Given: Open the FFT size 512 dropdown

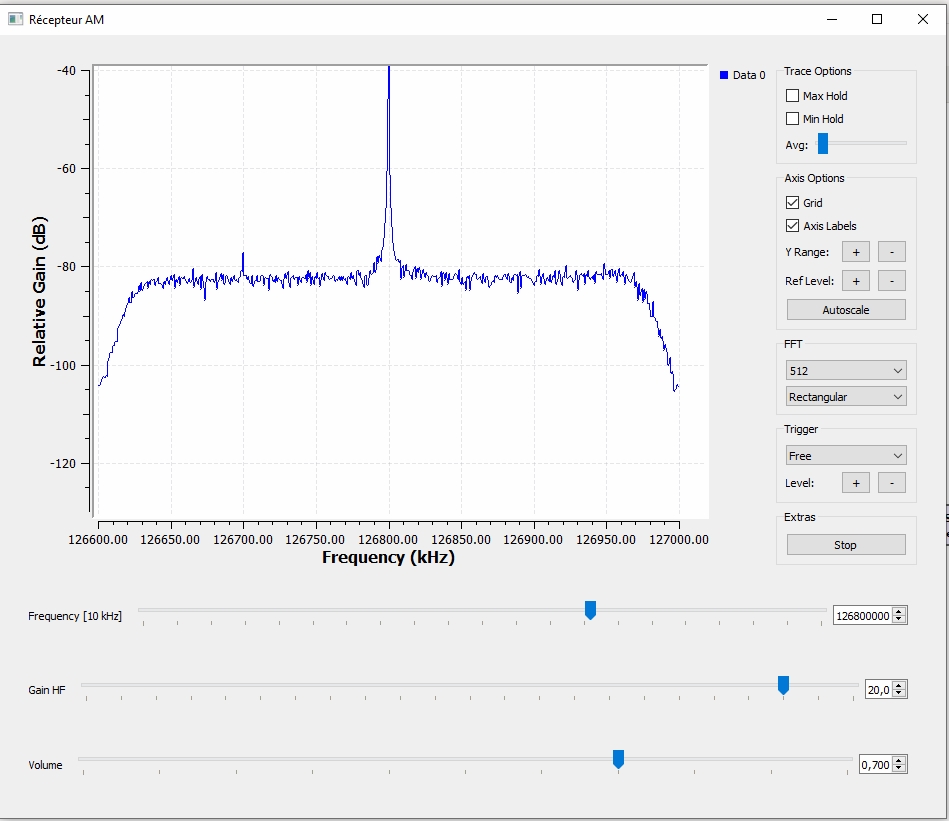Looking at the screenshot, I should coord(846,371).
